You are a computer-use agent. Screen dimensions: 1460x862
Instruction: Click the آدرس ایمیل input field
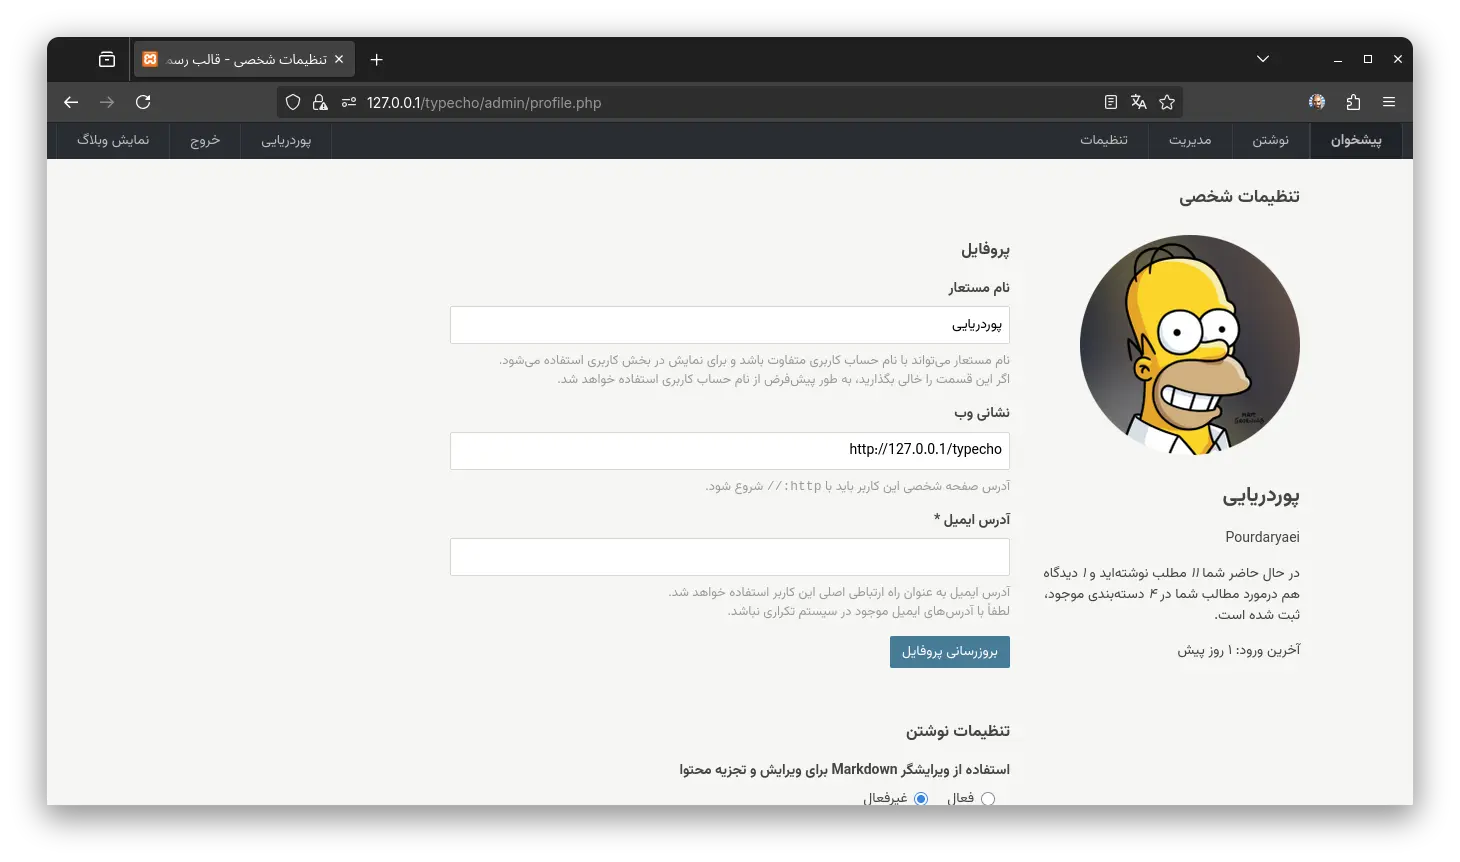pos(729,557)
